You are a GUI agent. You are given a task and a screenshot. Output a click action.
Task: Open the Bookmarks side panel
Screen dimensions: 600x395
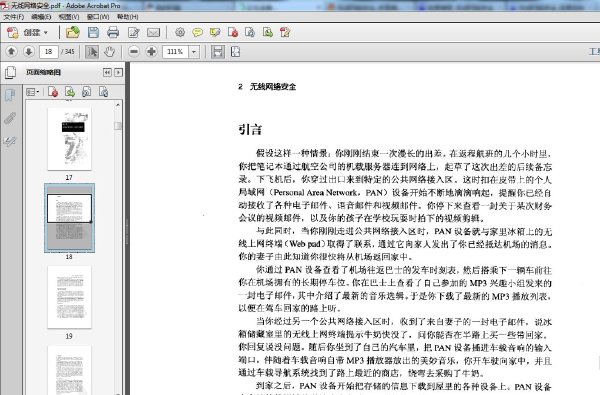click(10, 95)
